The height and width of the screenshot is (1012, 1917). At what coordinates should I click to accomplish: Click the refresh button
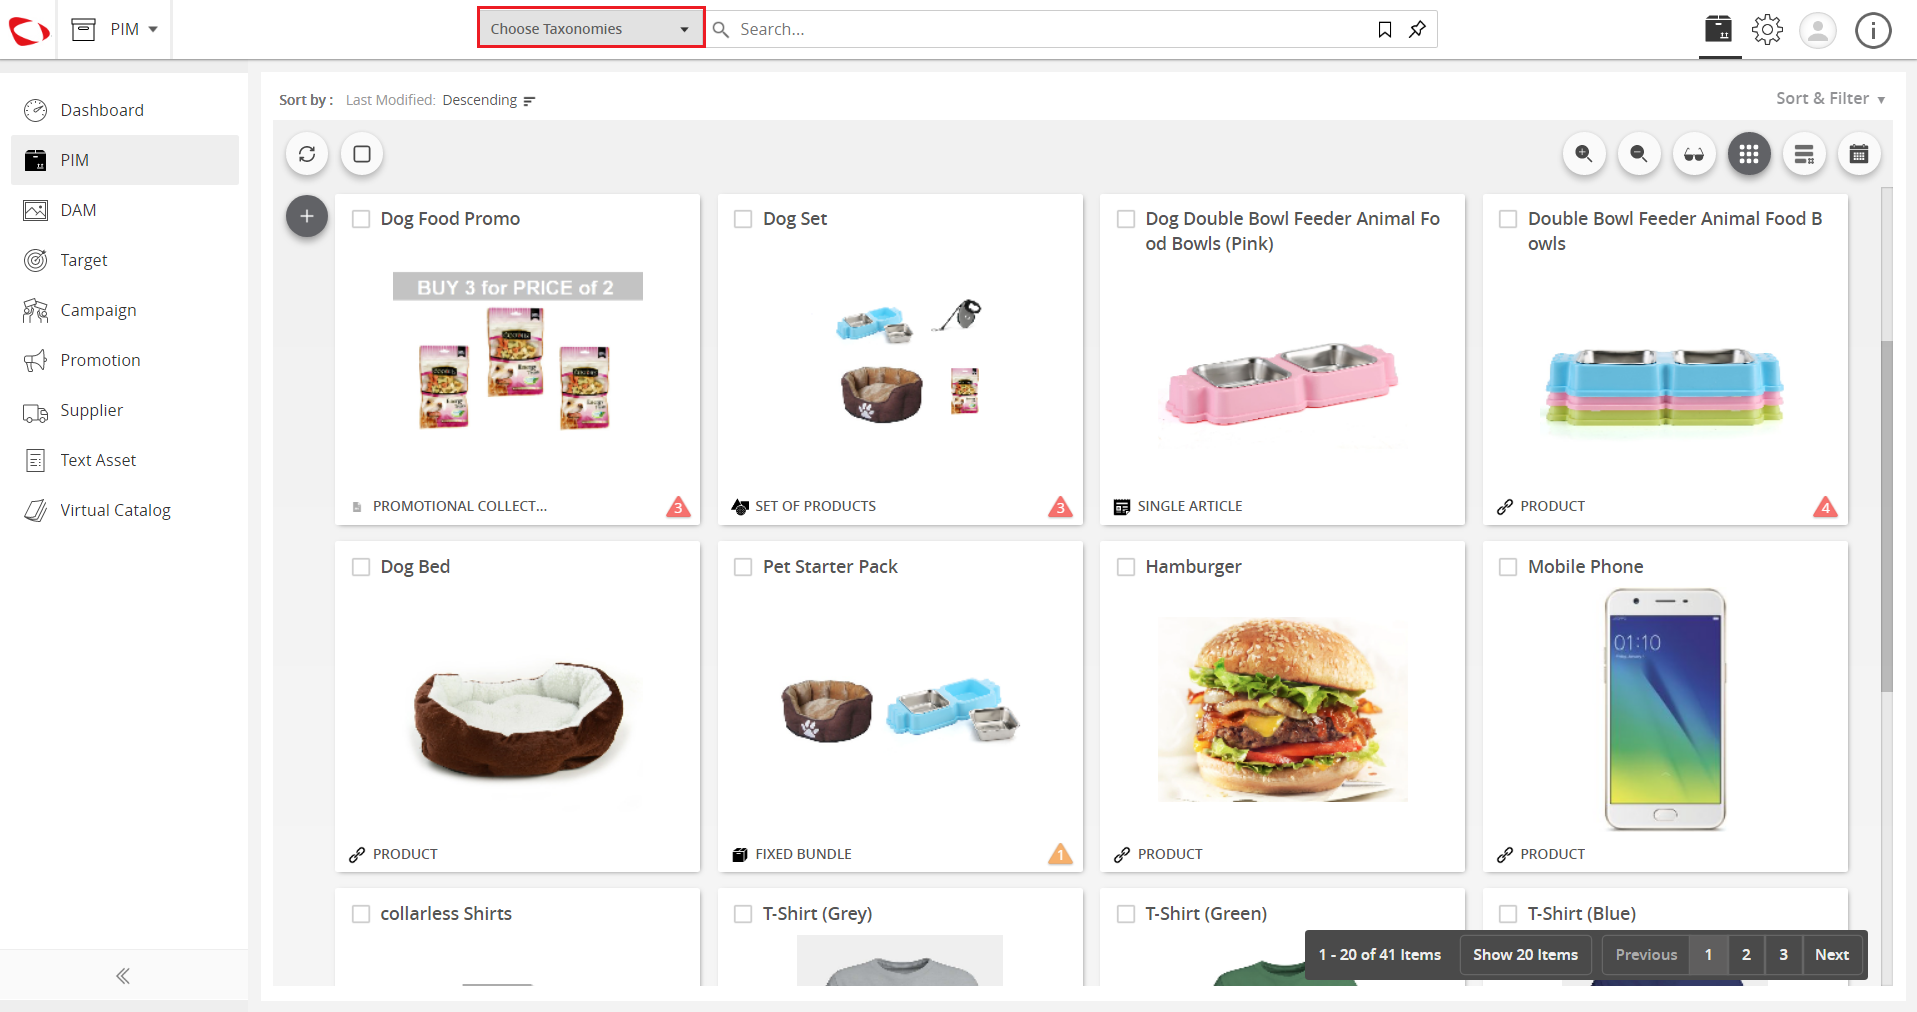307,154
